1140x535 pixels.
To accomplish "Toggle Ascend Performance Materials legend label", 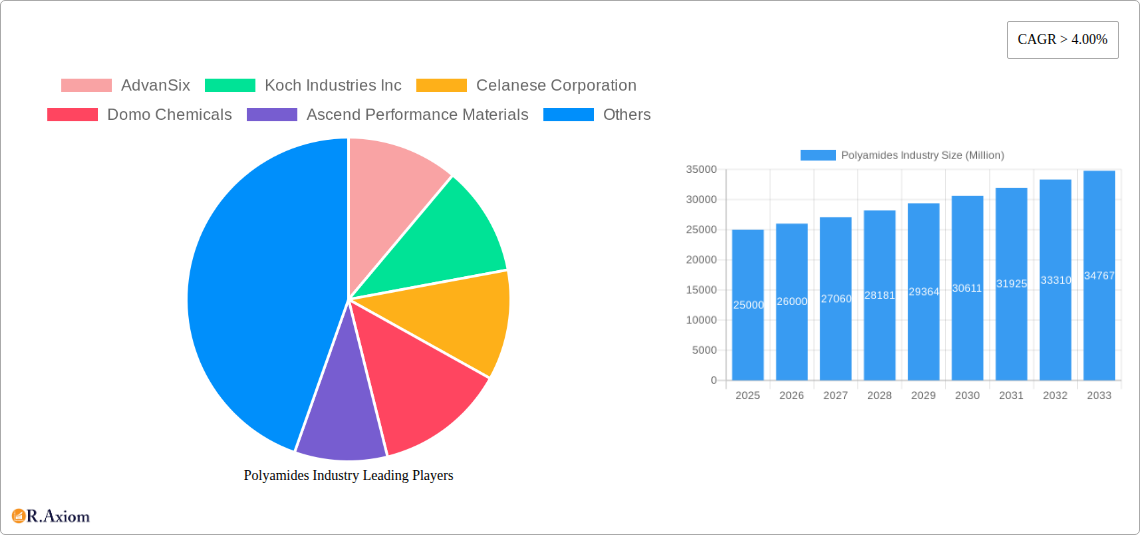I will click(417, 114).
